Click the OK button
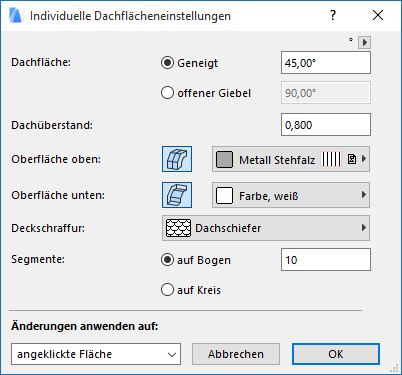The image size is (402, 375). [x=336, y=354]
